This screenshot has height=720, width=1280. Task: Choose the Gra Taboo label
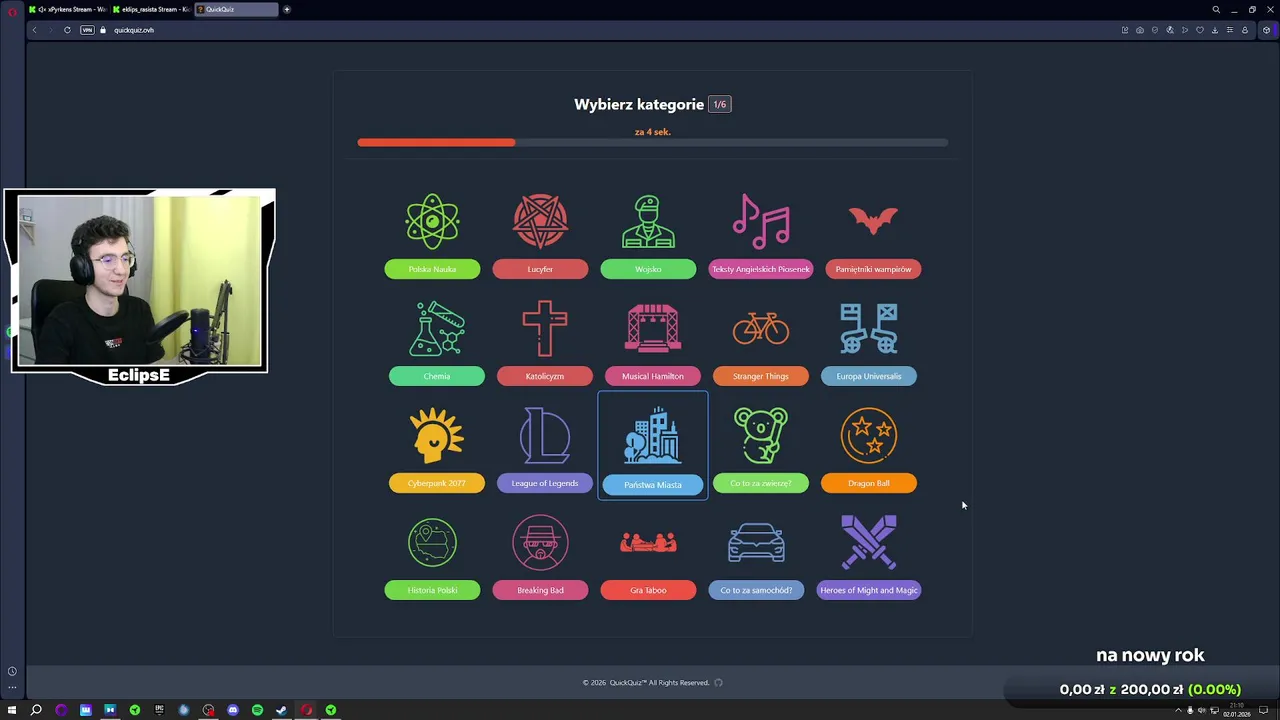648,590
